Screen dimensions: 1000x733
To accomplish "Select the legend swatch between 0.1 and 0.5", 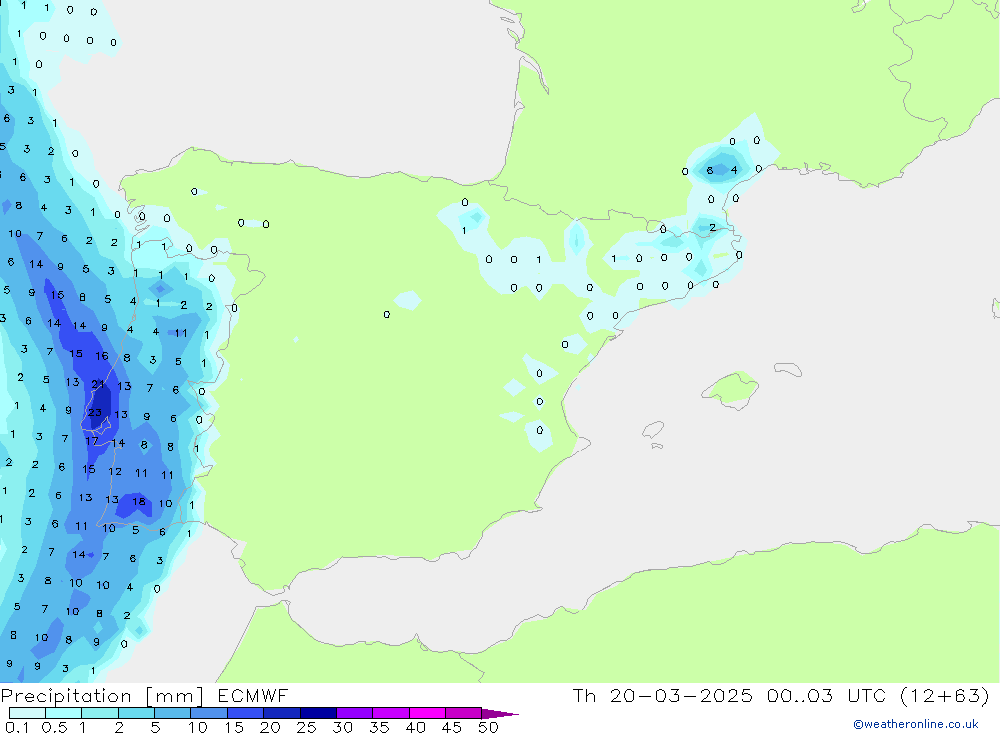I will (x=27, y=713).
